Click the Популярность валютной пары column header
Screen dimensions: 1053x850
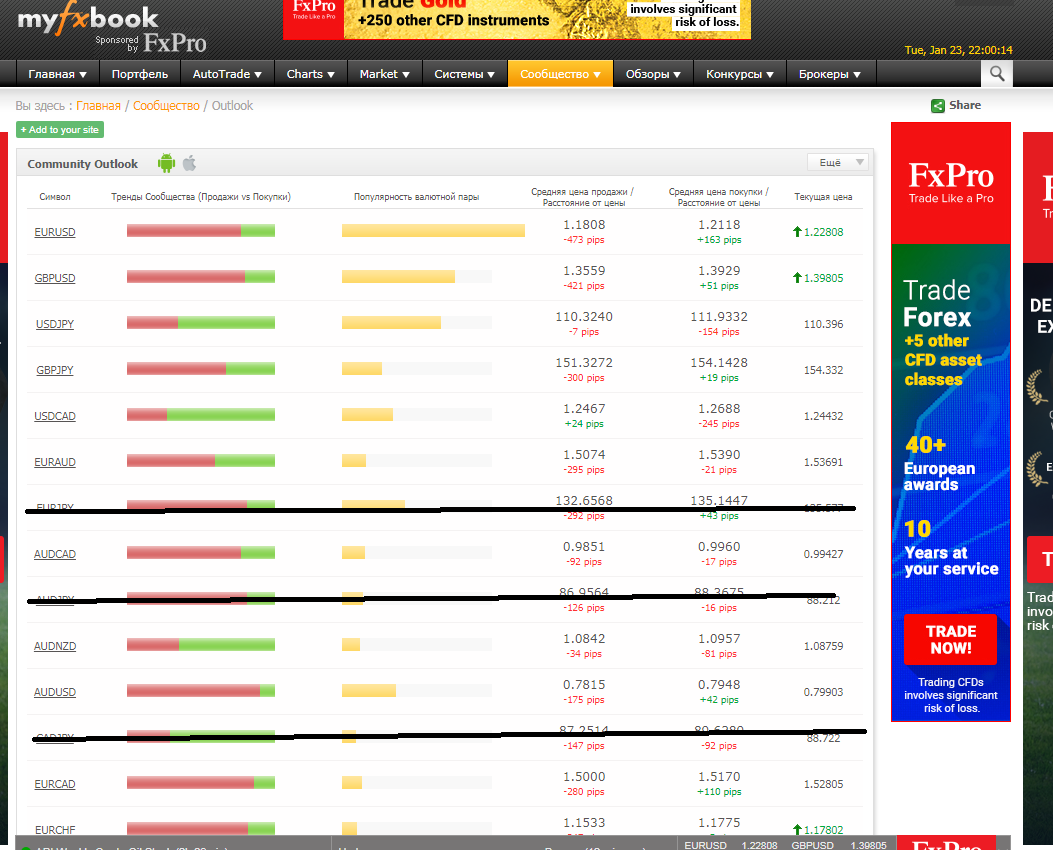(416, 197)
